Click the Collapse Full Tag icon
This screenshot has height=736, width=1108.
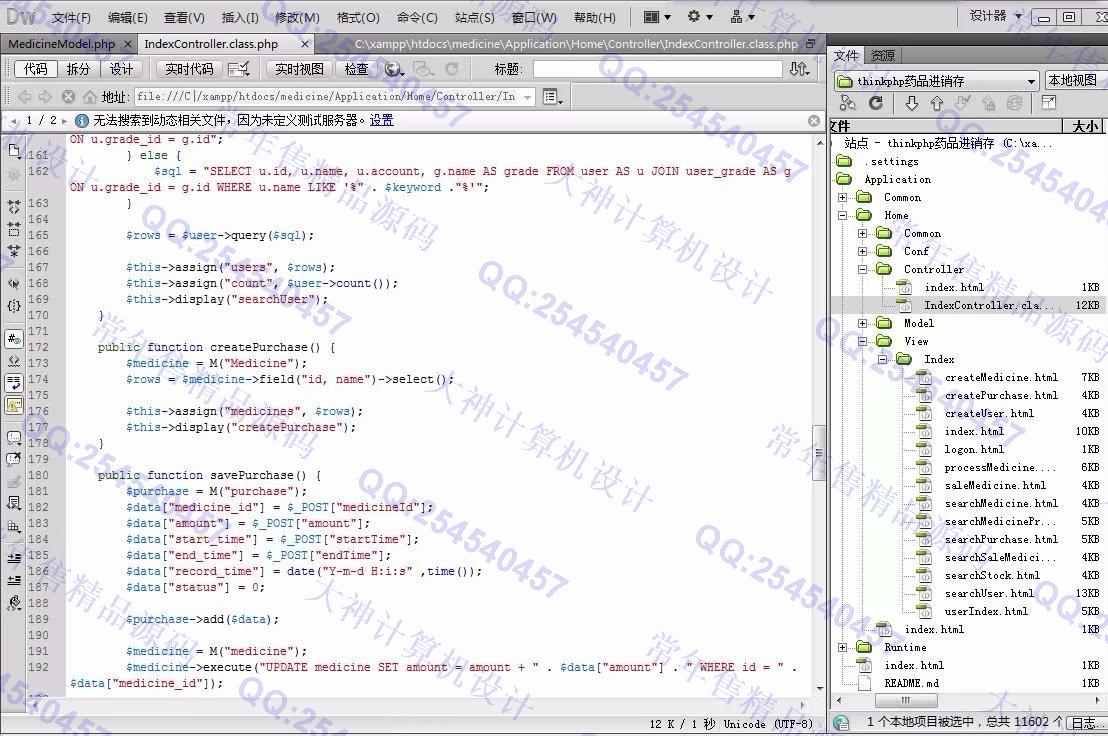click(13, 207)
